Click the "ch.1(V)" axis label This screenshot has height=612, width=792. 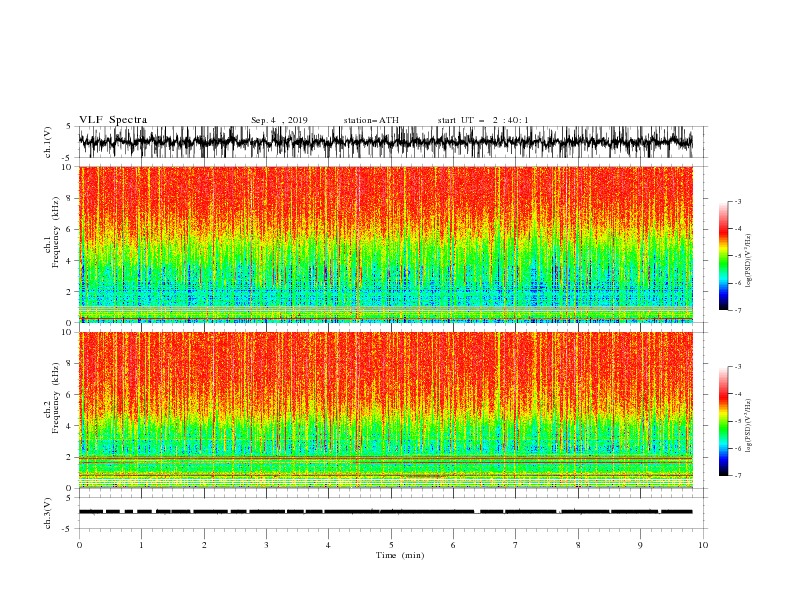tap(48, 142)
